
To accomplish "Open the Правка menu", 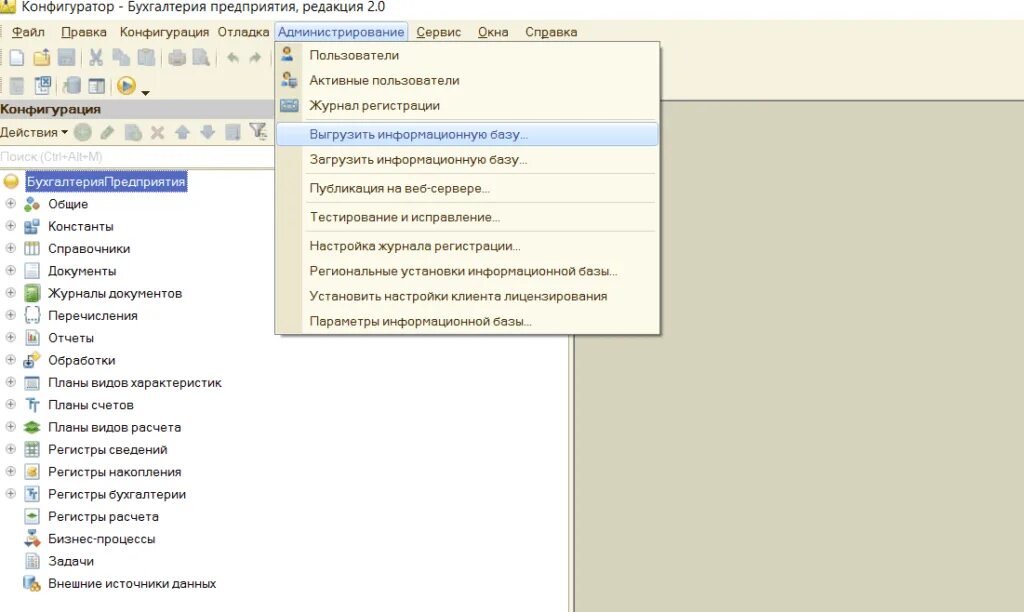I will click(84, 32).
